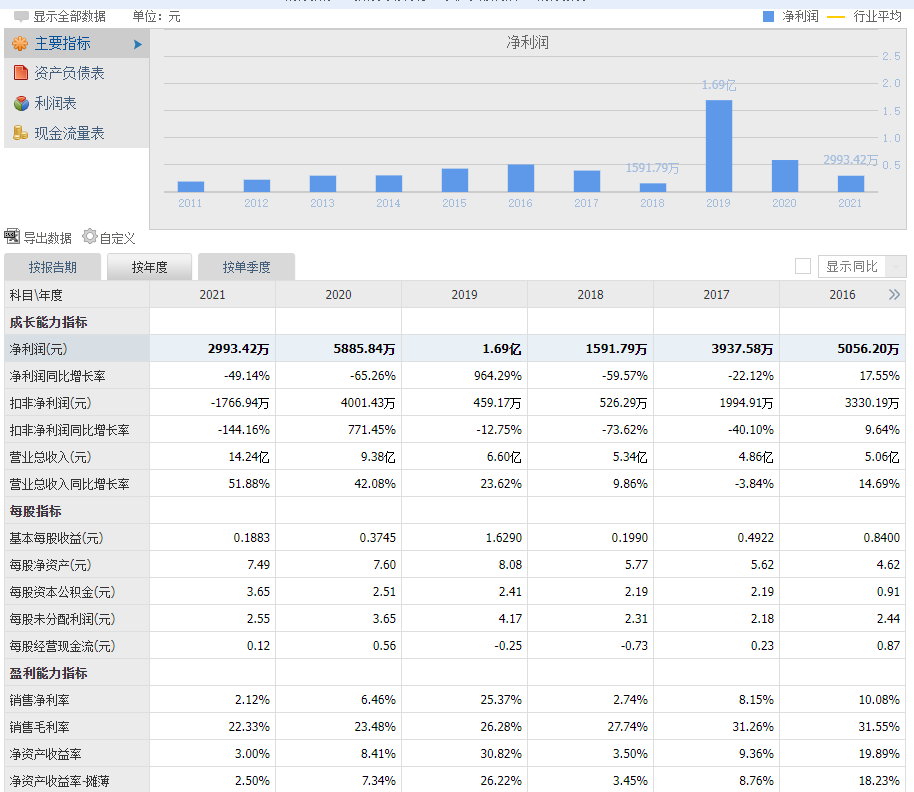
Task: Click the 盈利能力指标 section heading
Action: click(48, 673)
